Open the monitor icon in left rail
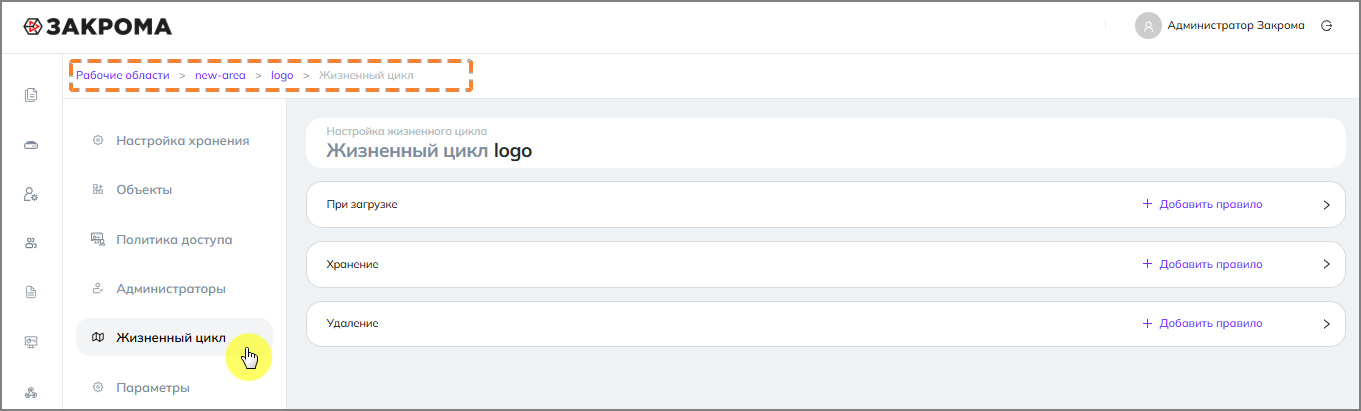The height and width of the screenshot is (411, 1361). (31, 342)
